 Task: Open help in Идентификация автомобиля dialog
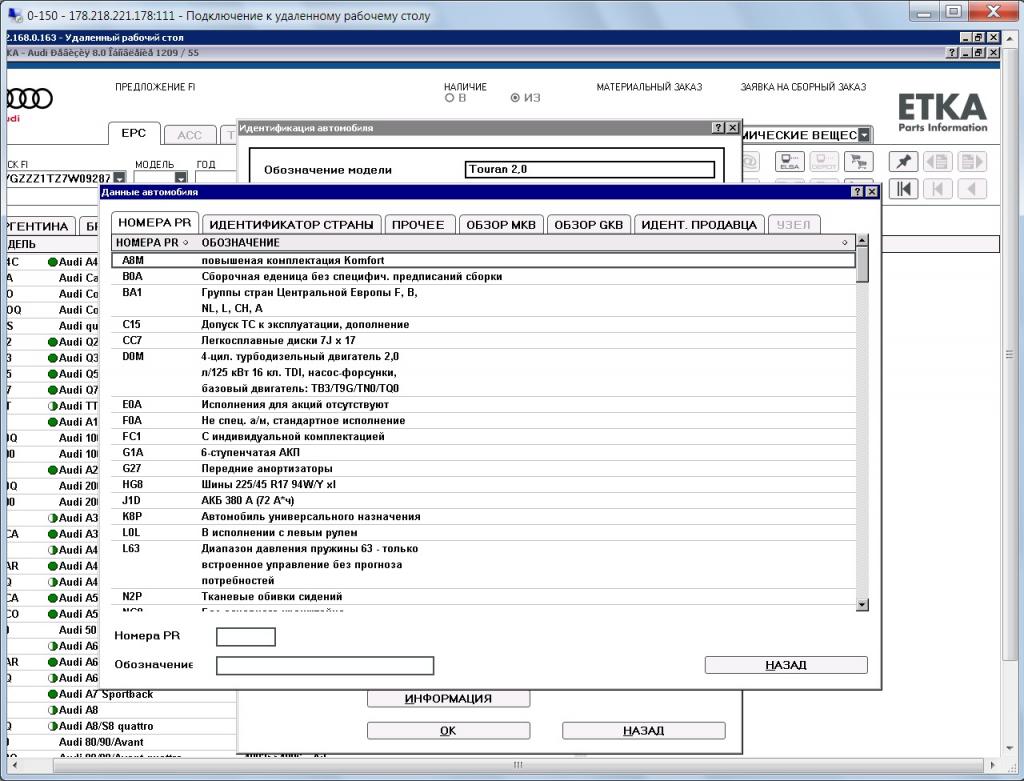(719, 128)
